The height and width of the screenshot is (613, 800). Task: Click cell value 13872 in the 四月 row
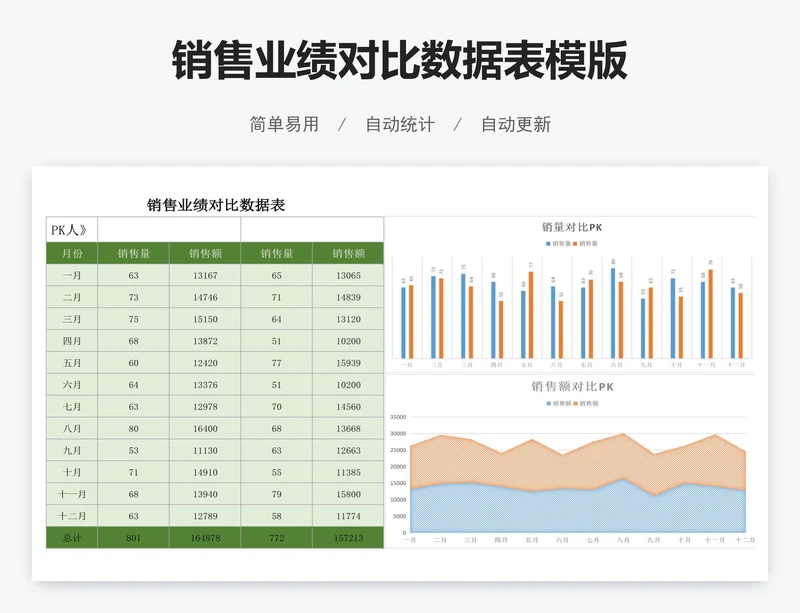[x=205, y=341]
